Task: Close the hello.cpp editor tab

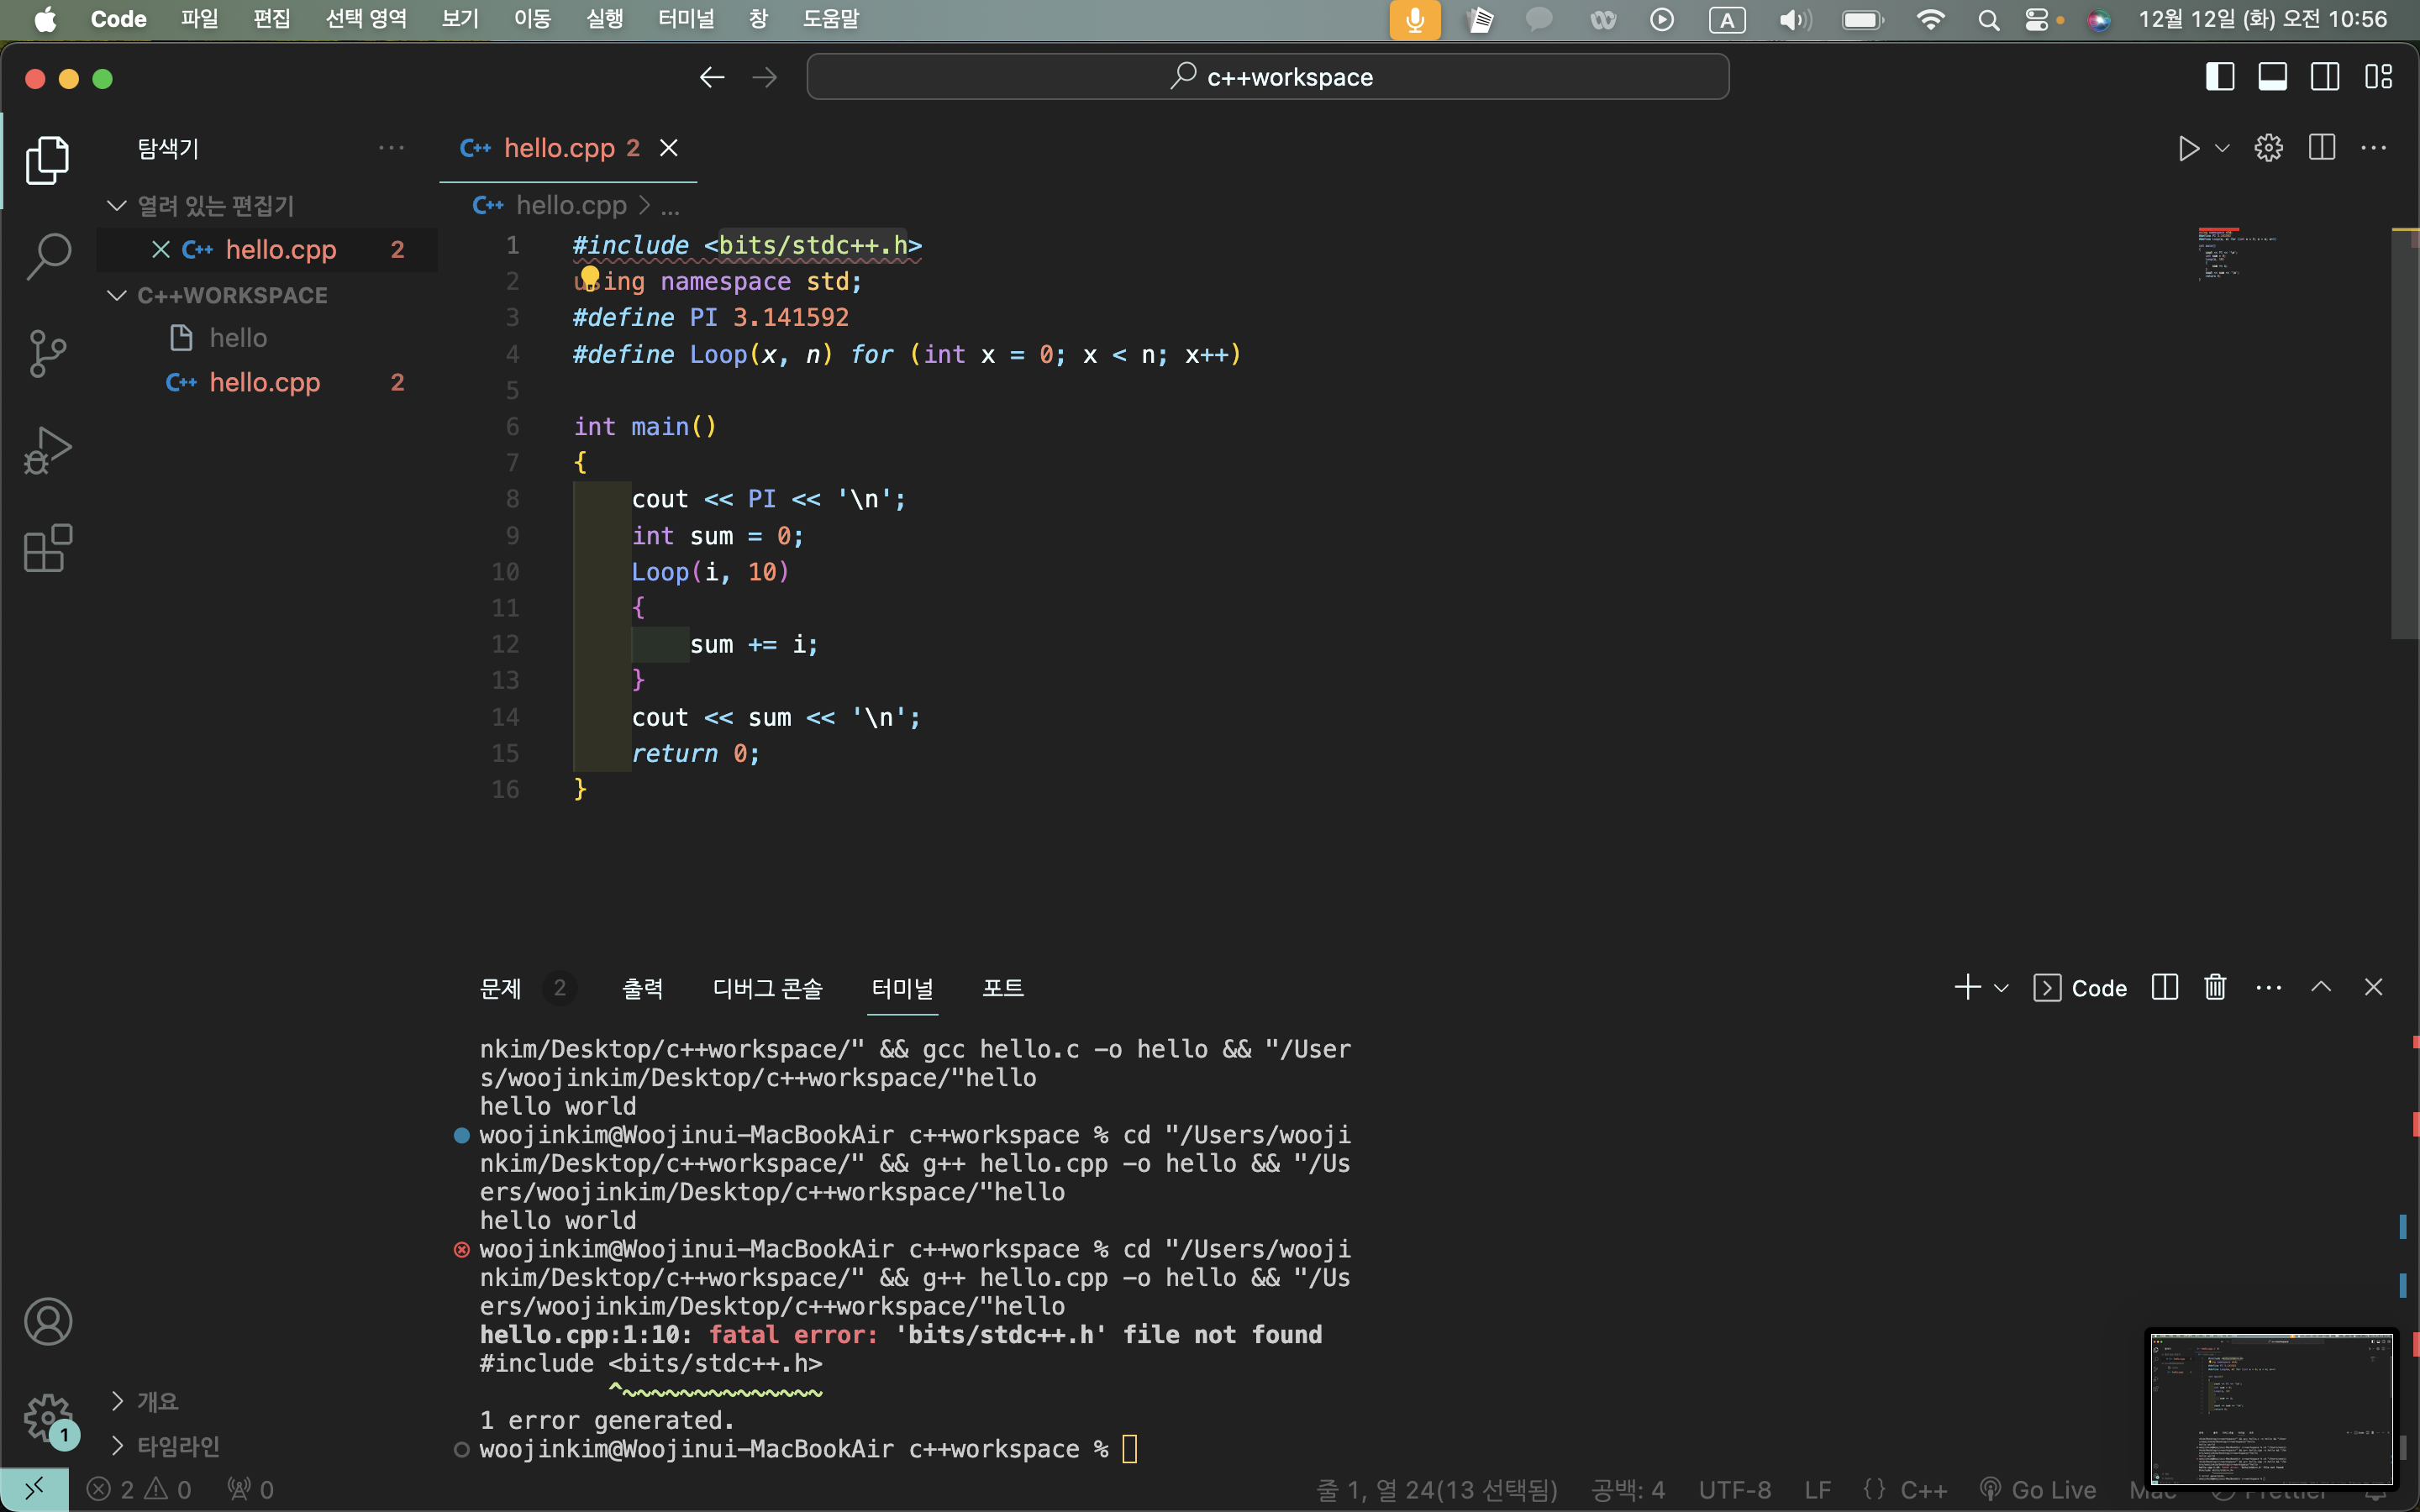Action: (x=669, y=148)
